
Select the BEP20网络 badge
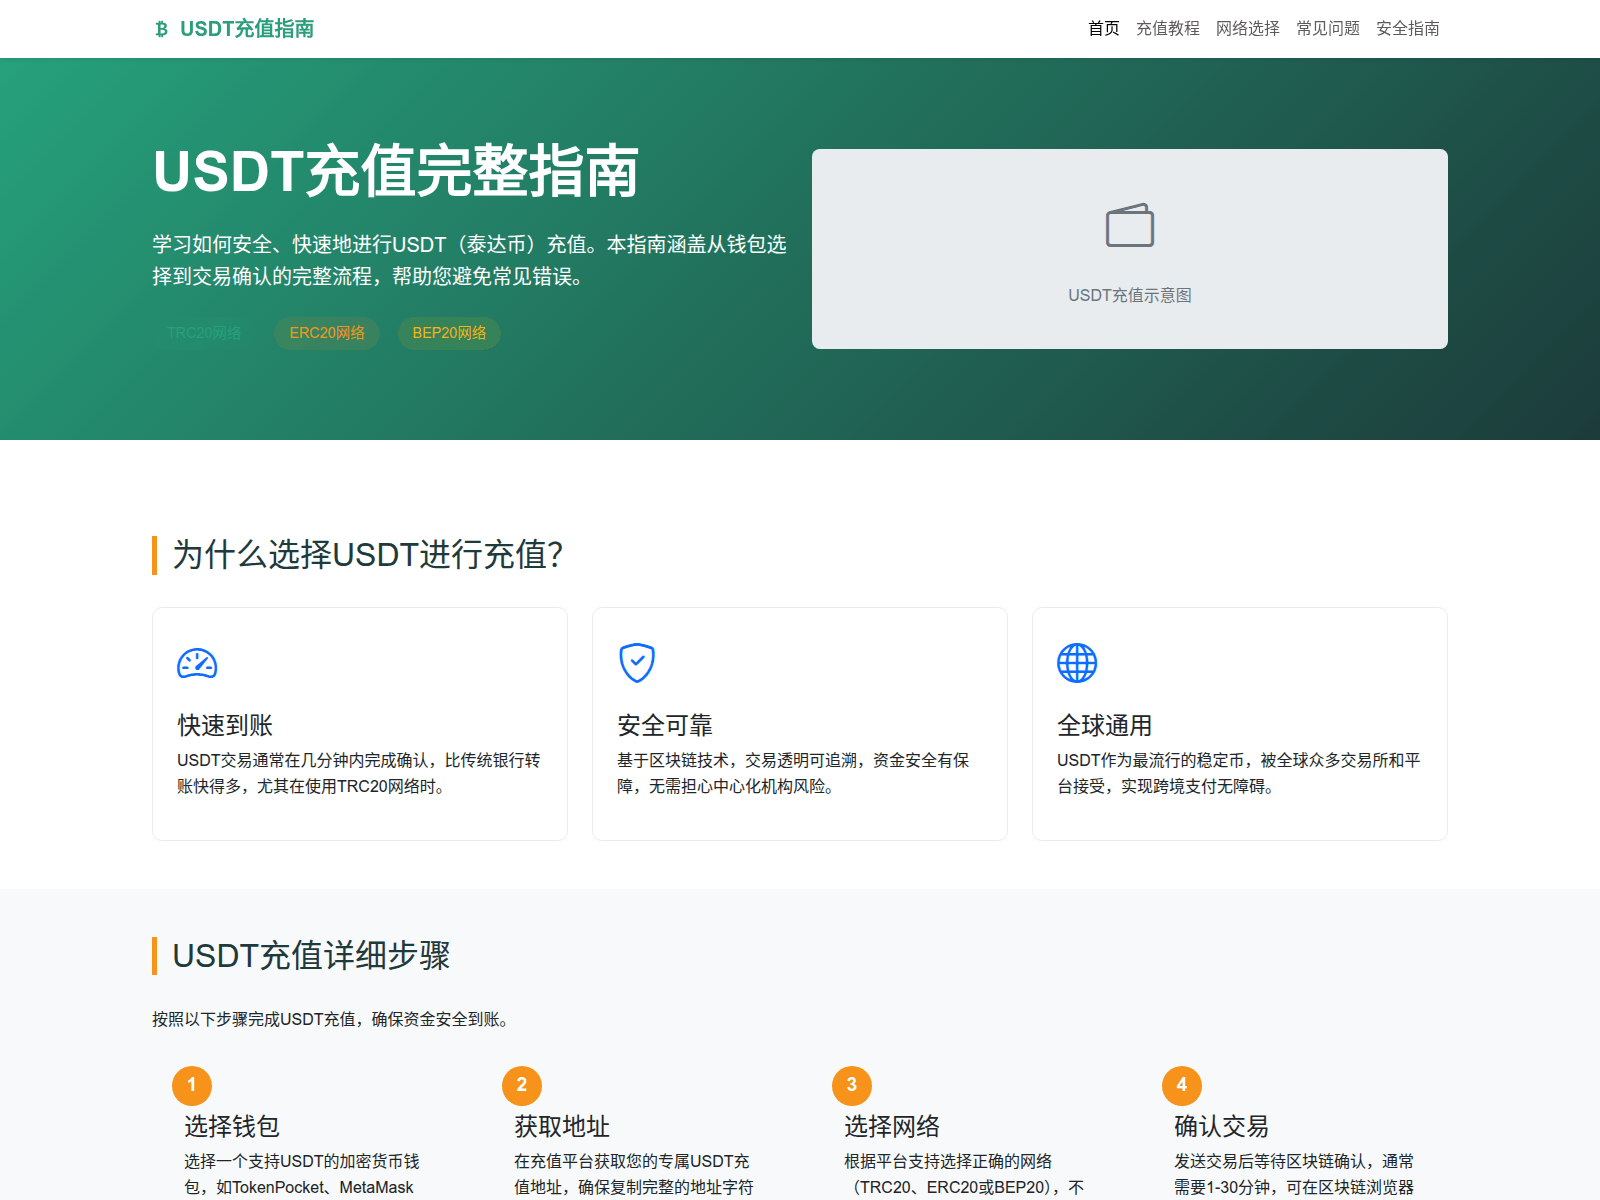pos(449,333)
